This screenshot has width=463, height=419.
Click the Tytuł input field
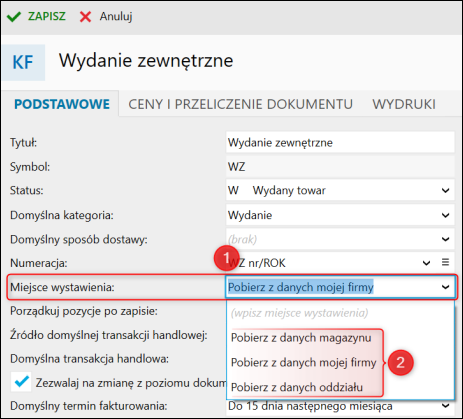(x=340, y=143)
